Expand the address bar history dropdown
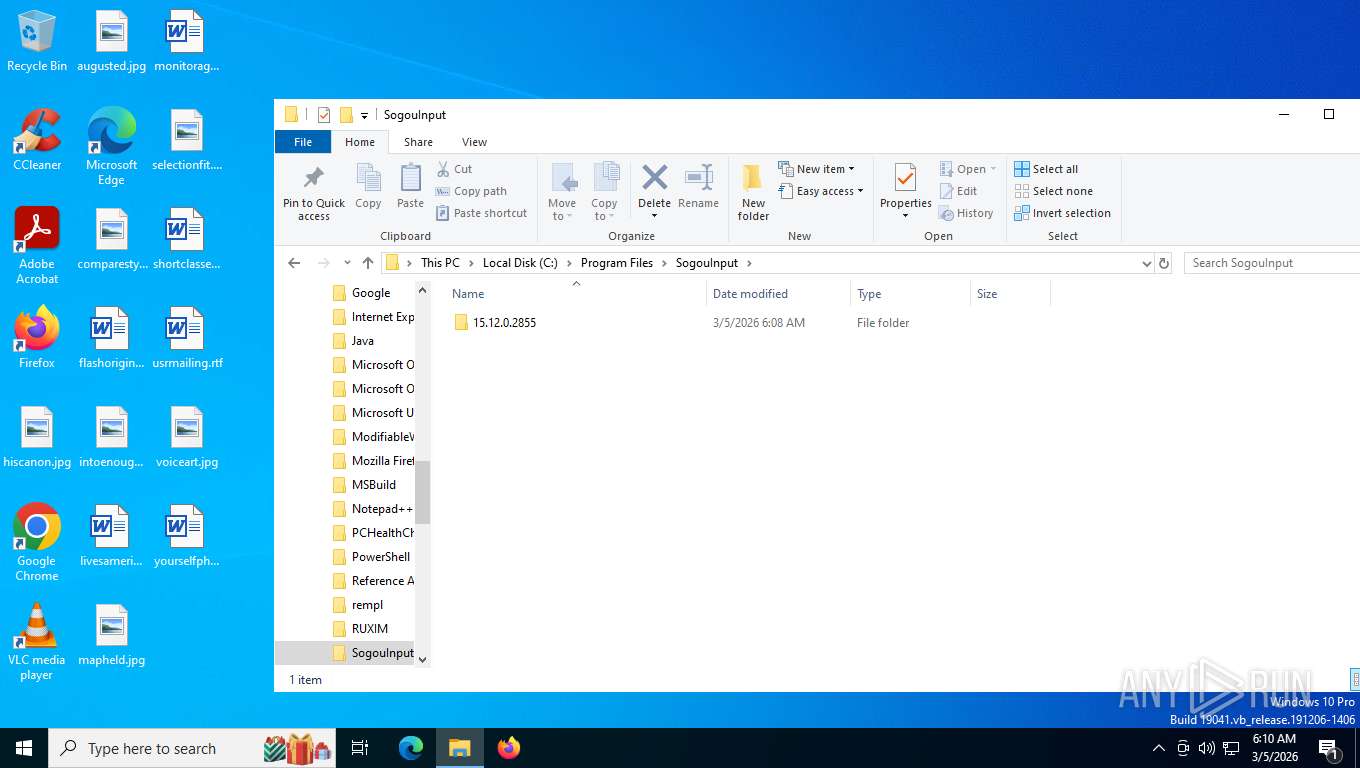Viewport: 1360px width, 768px height. (x=1146, y=263)
